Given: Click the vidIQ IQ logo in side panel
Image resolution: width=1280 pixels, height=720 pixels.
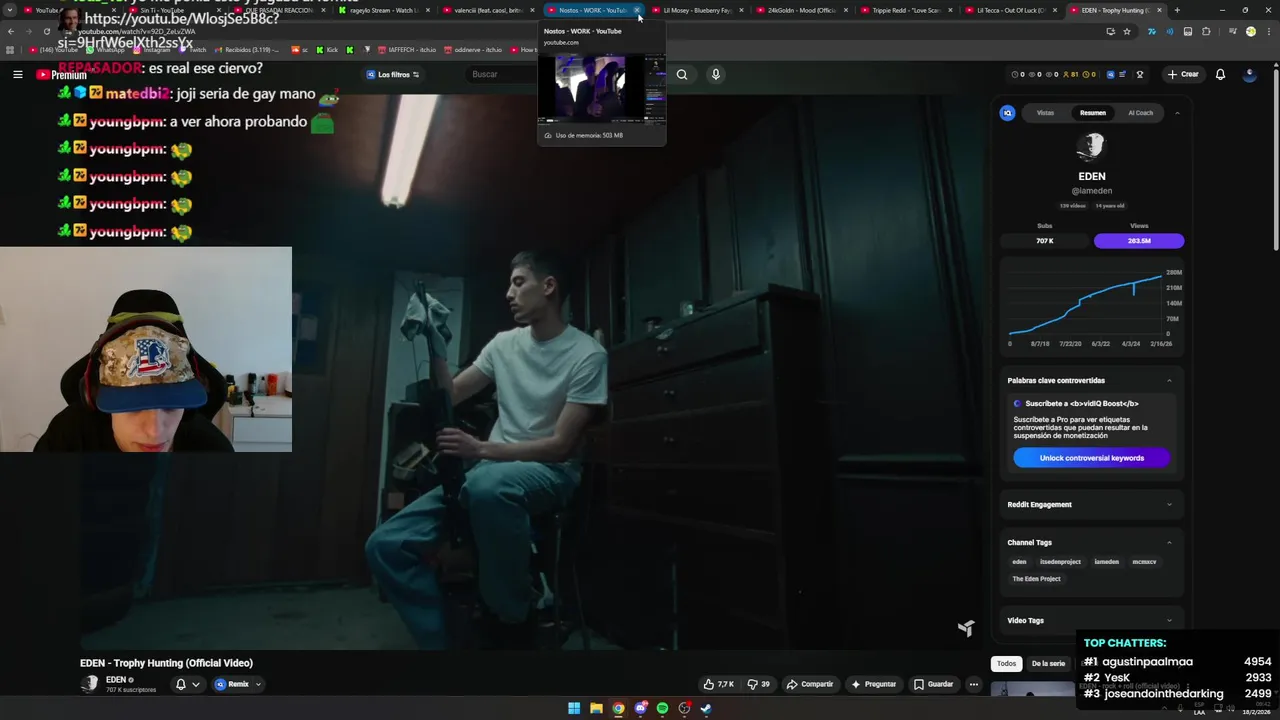Looking at the screenshot, I should point(1008,113).
